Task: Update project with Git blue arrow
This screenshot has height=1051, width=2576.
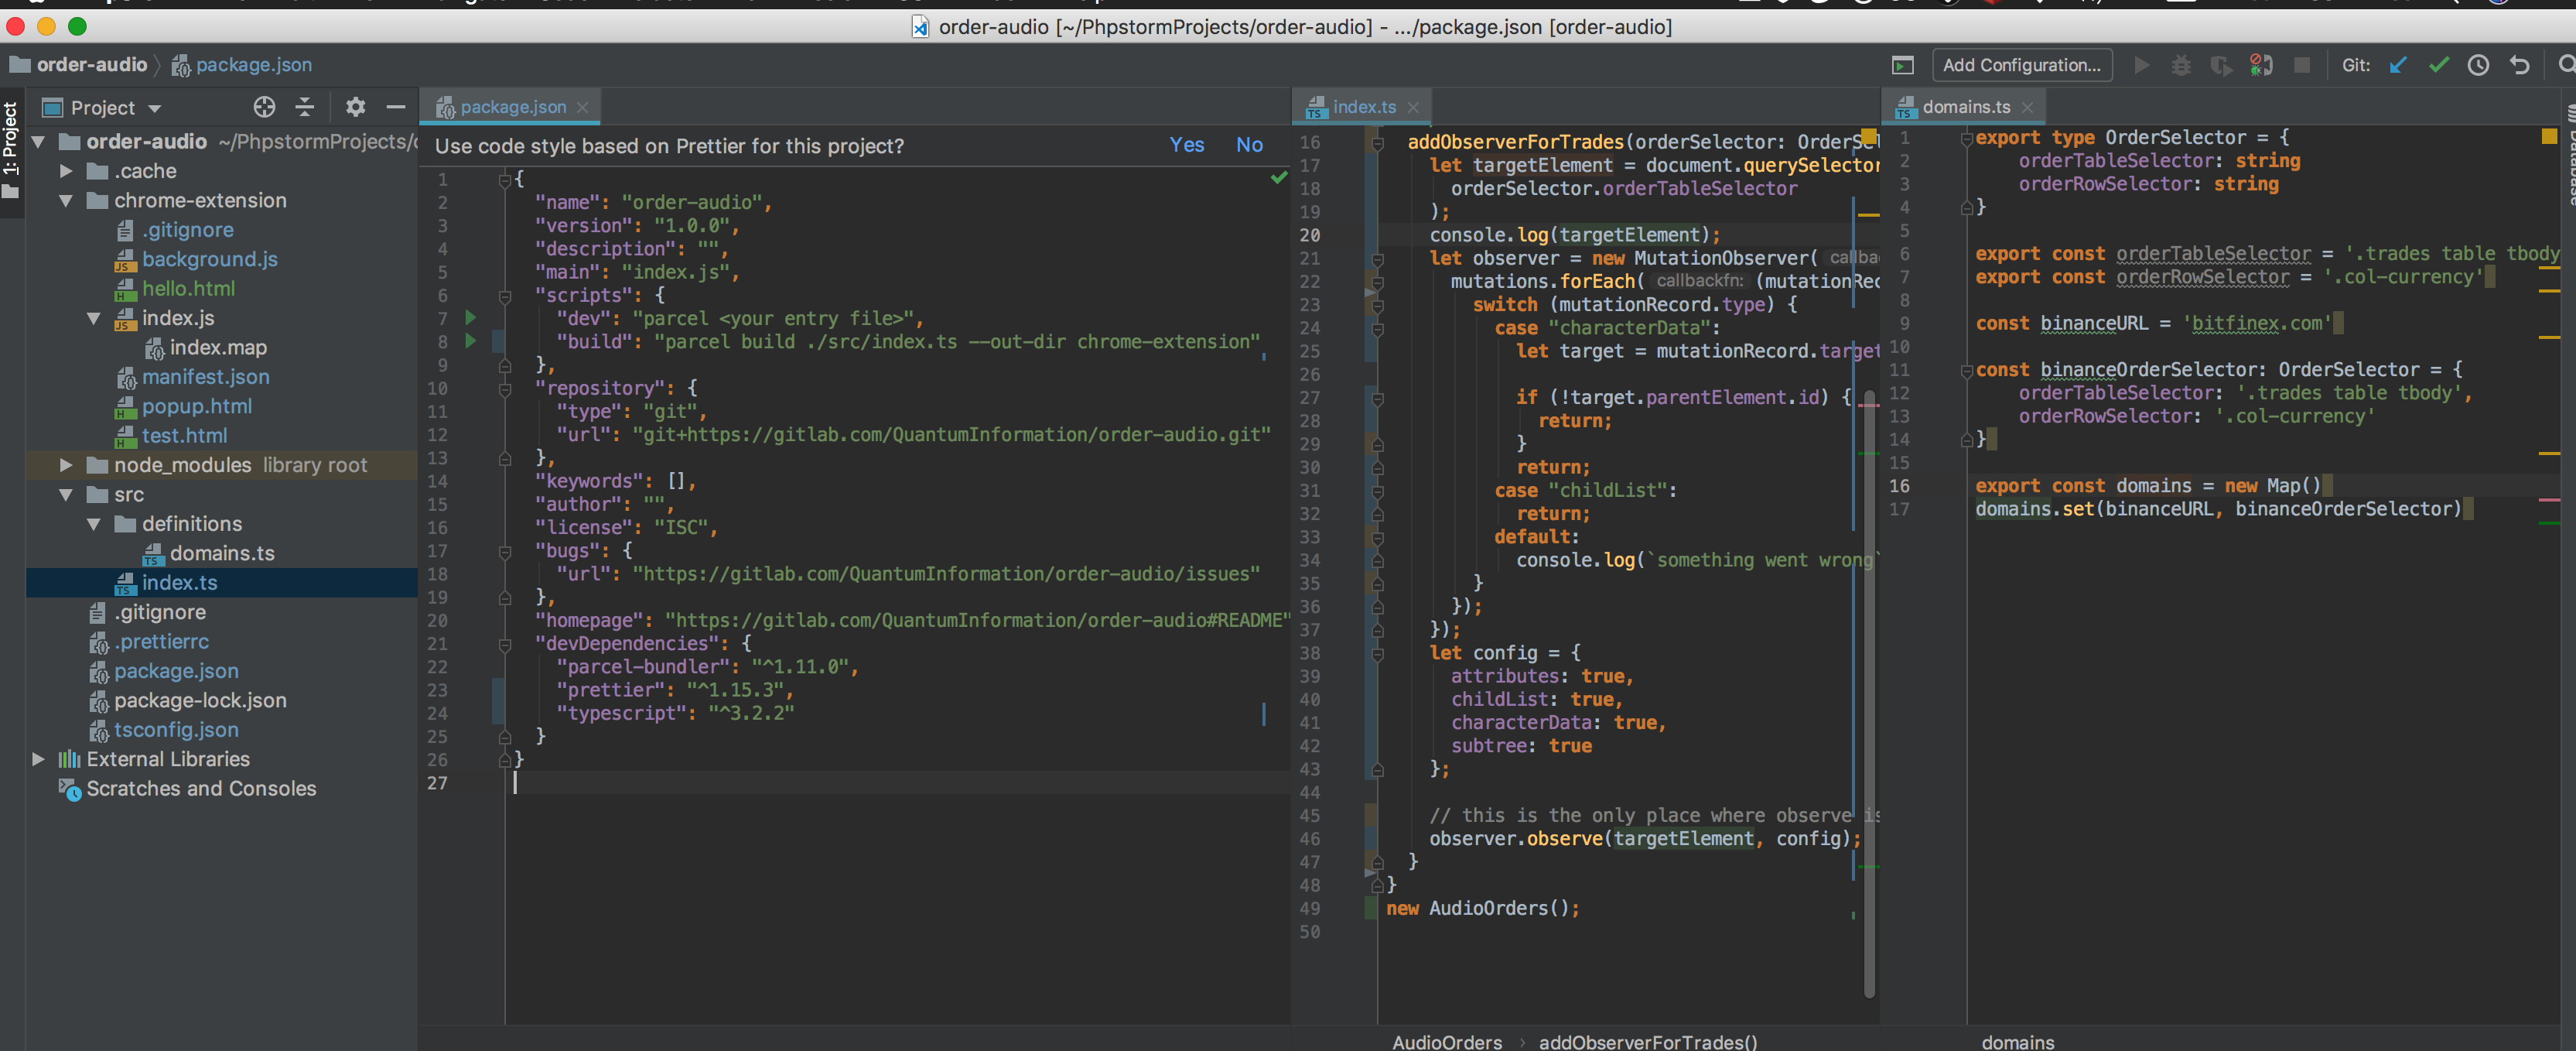Action: coord(2398,65)
